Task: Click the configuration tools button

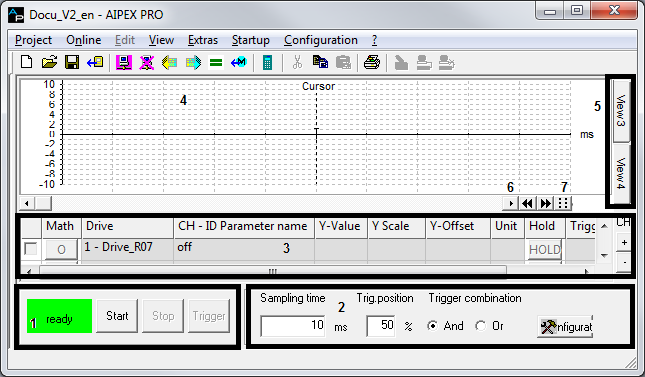Action: [565, 327]
